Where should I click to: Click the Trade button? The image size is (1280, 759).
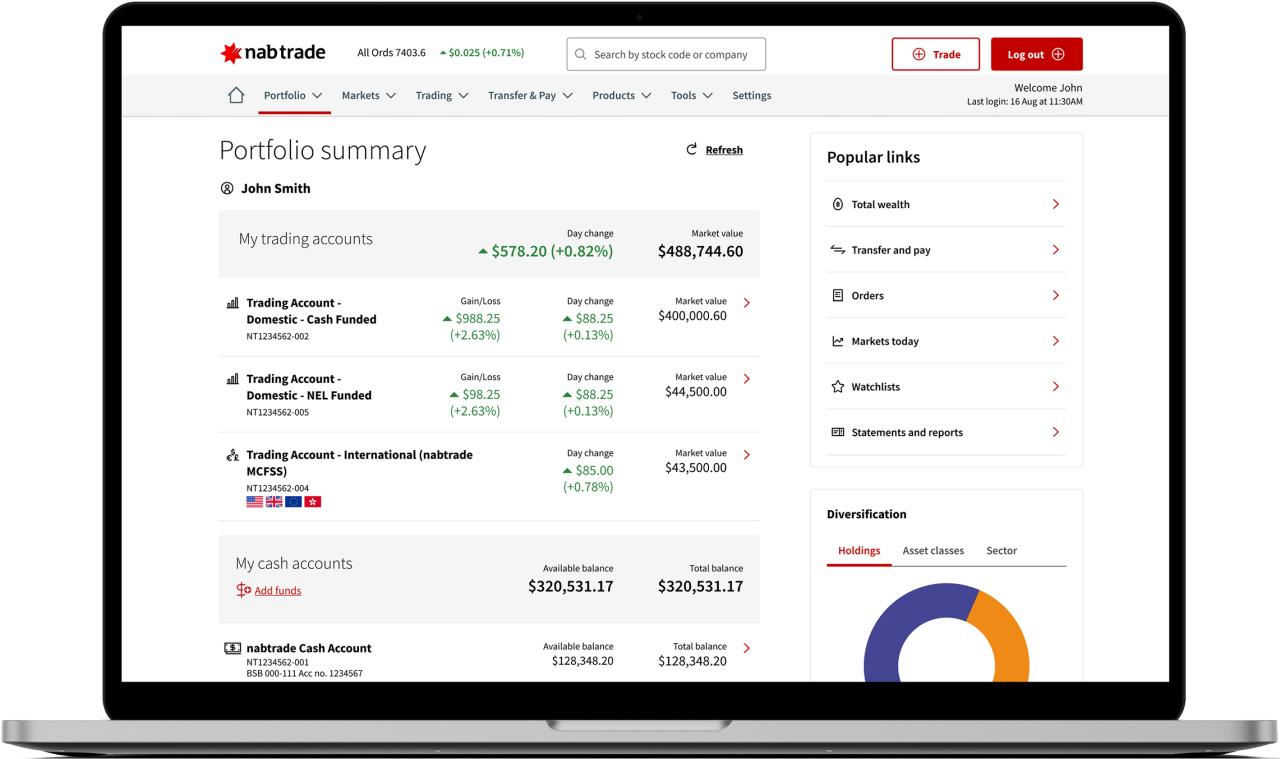(x=935, y=54)
